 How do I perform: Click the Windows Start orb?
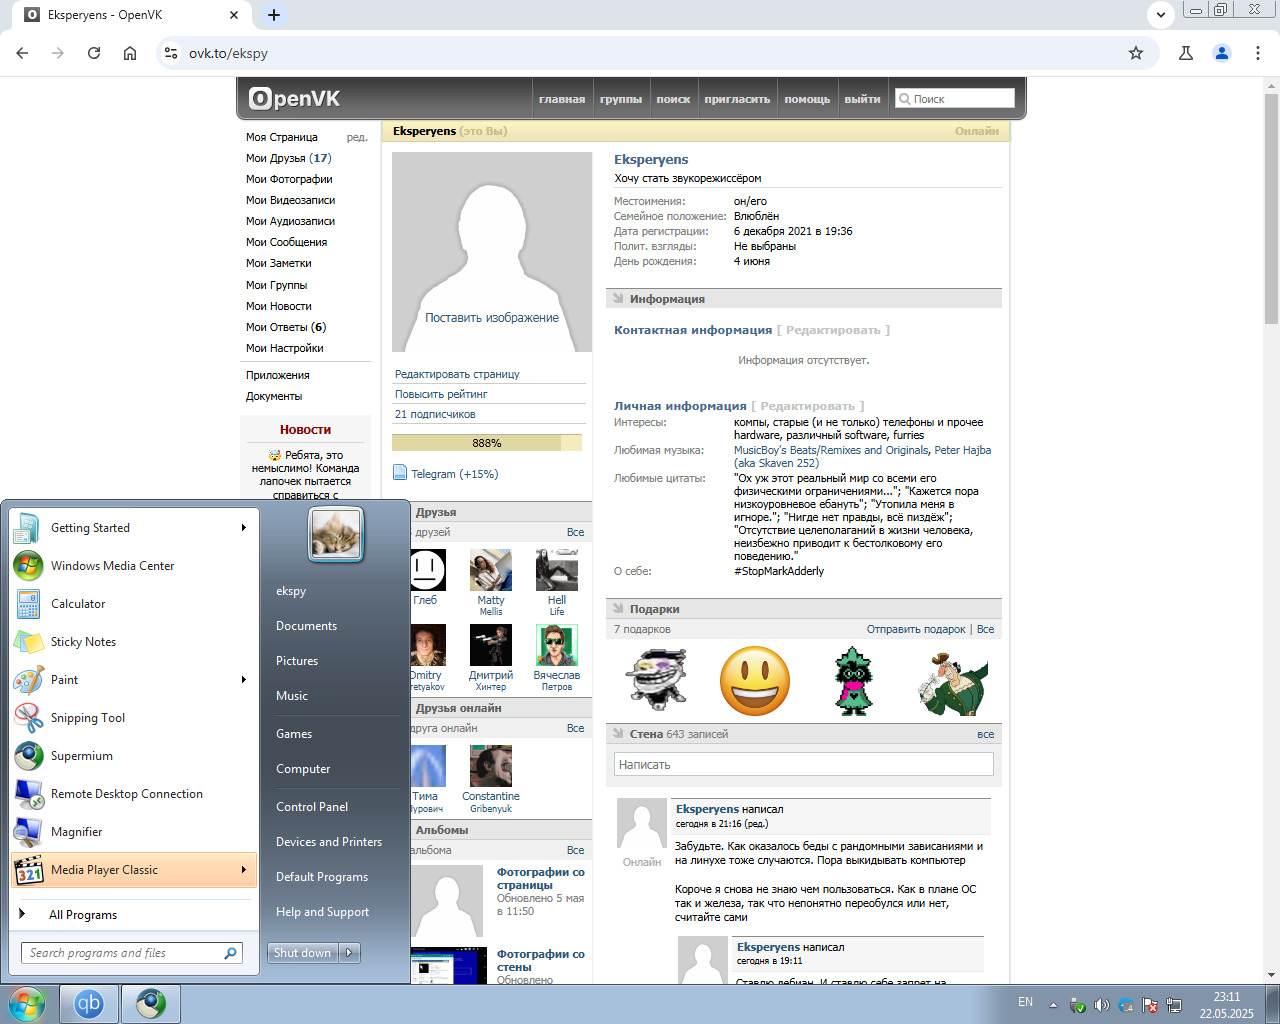[x=27, y=1004]
